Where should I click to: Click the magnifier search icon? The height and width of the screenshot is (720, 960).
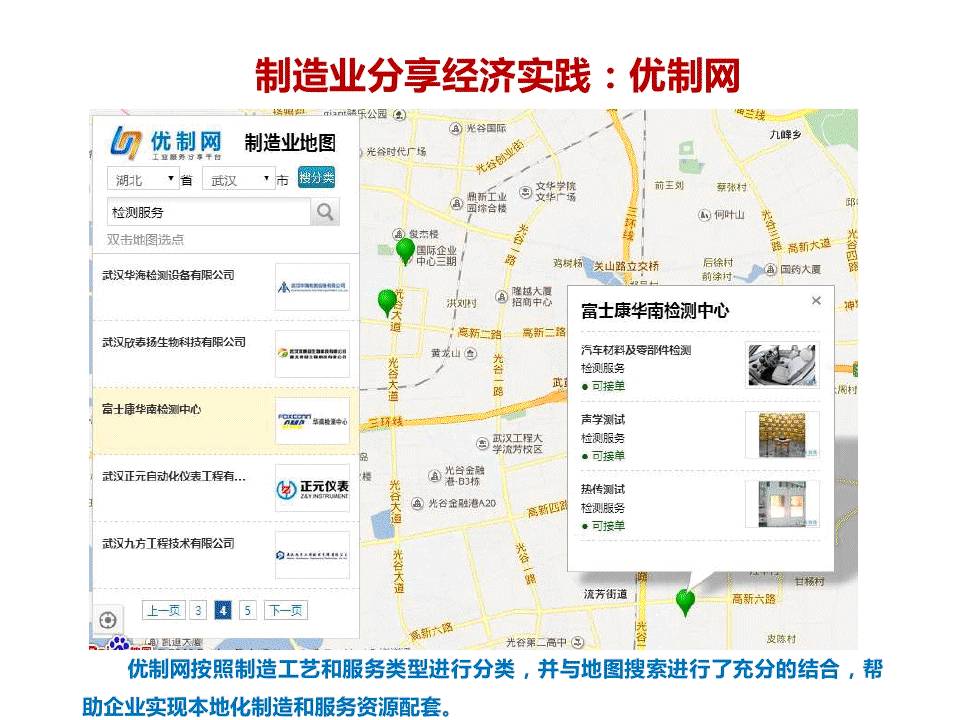click(x=325, y=212)
